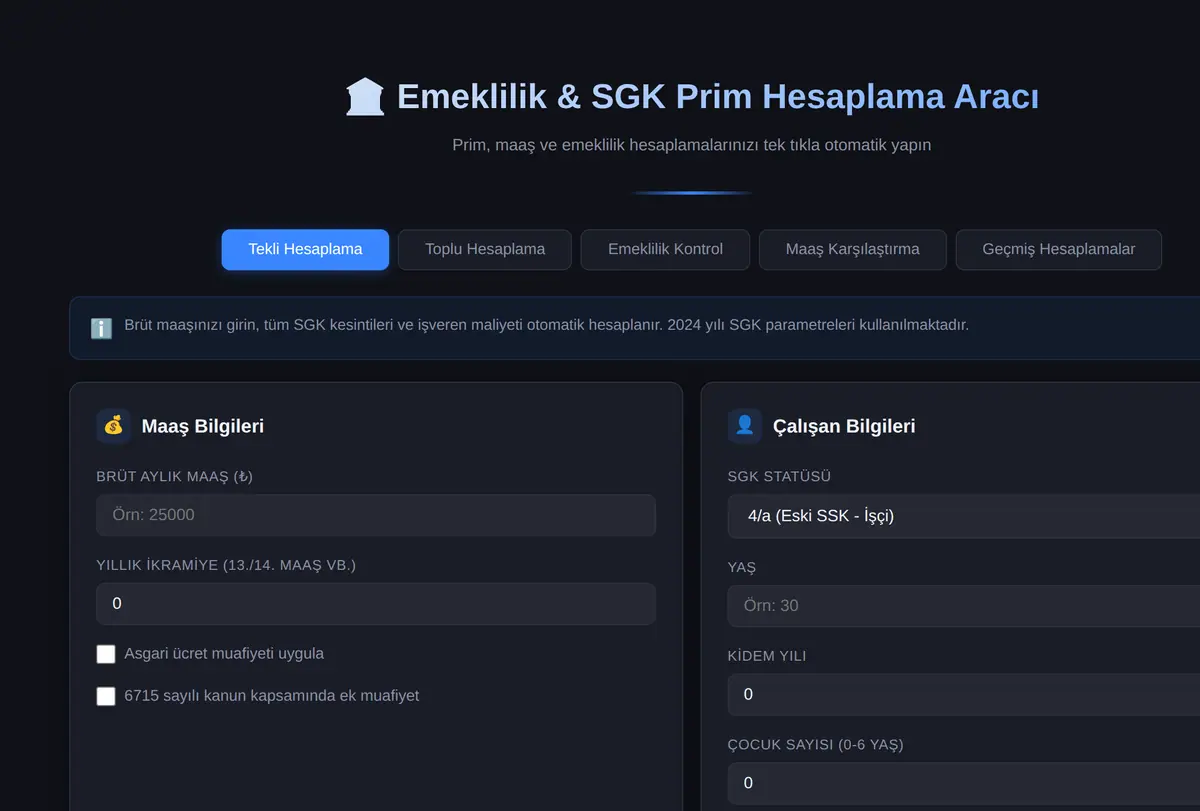The height and width of the screenshot is (811, 1200).
Task: Click the YAŞ label
Action: pyautogui.click(x=742, y=567)
